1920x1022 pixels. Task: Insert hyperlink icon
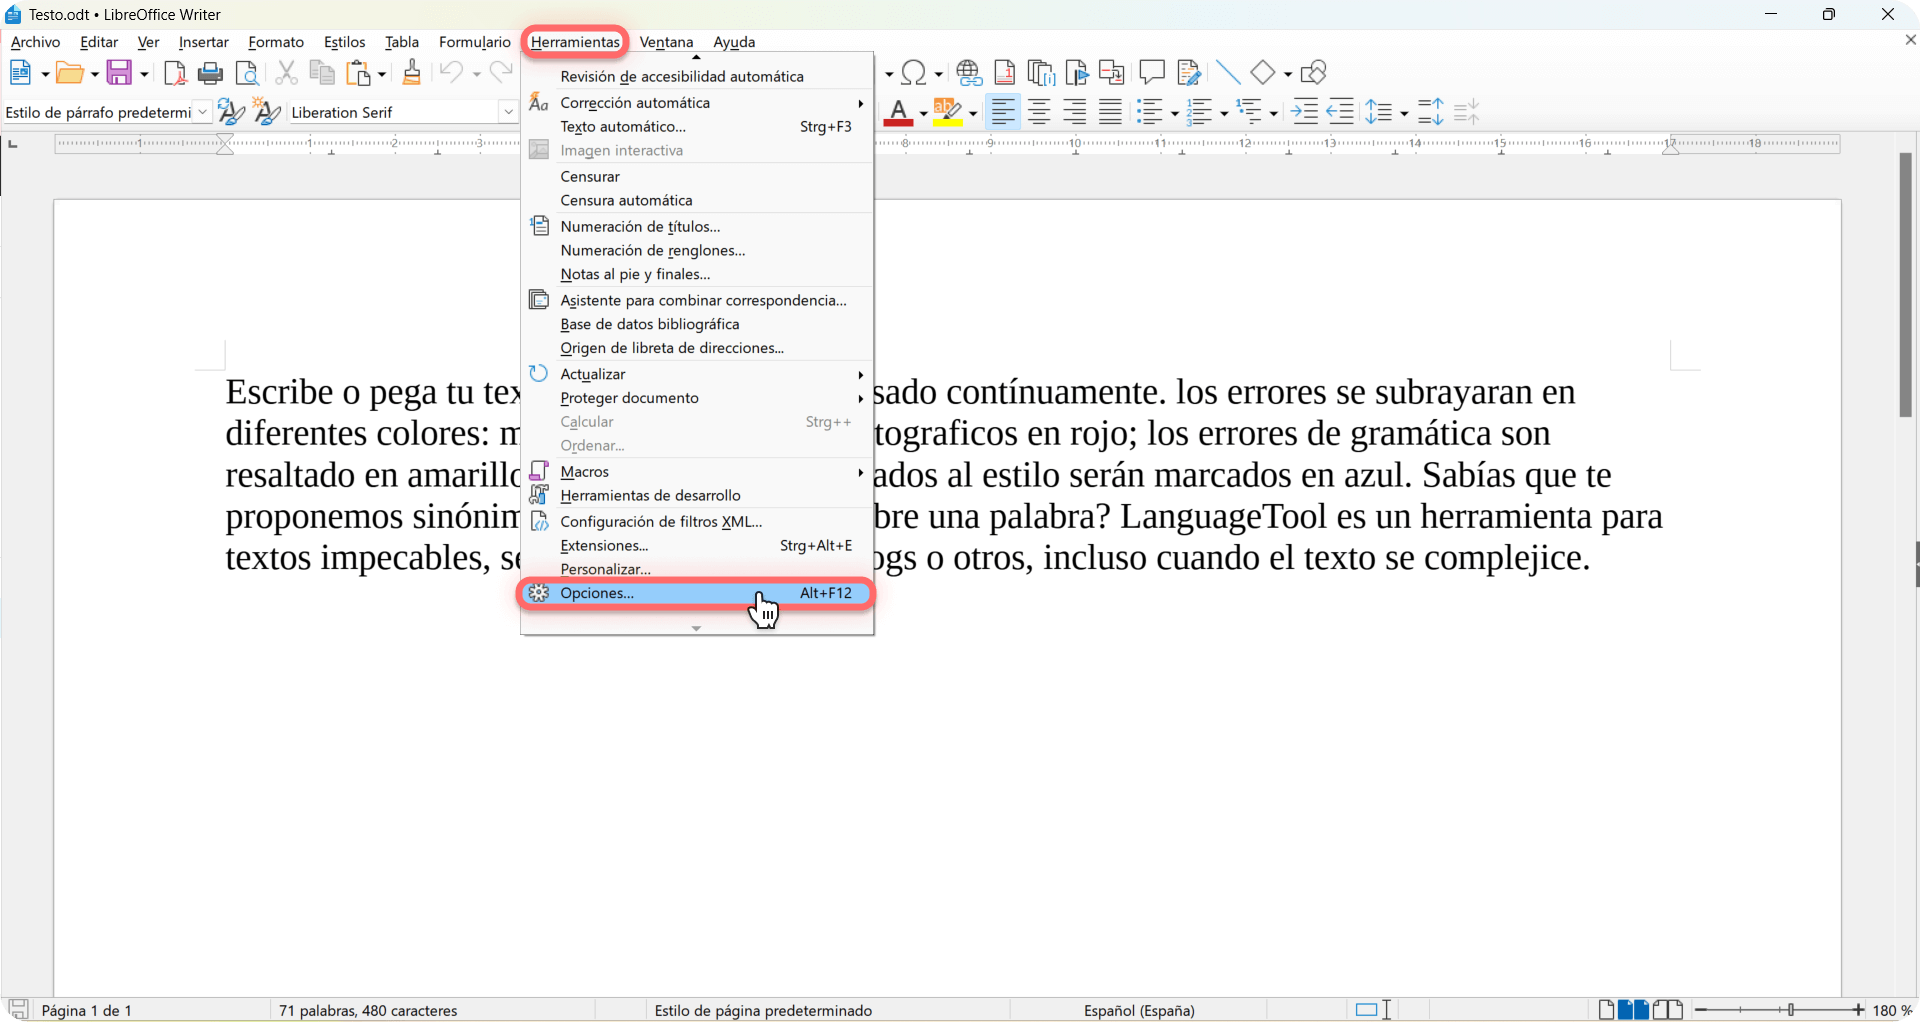[x=968, y=73]
